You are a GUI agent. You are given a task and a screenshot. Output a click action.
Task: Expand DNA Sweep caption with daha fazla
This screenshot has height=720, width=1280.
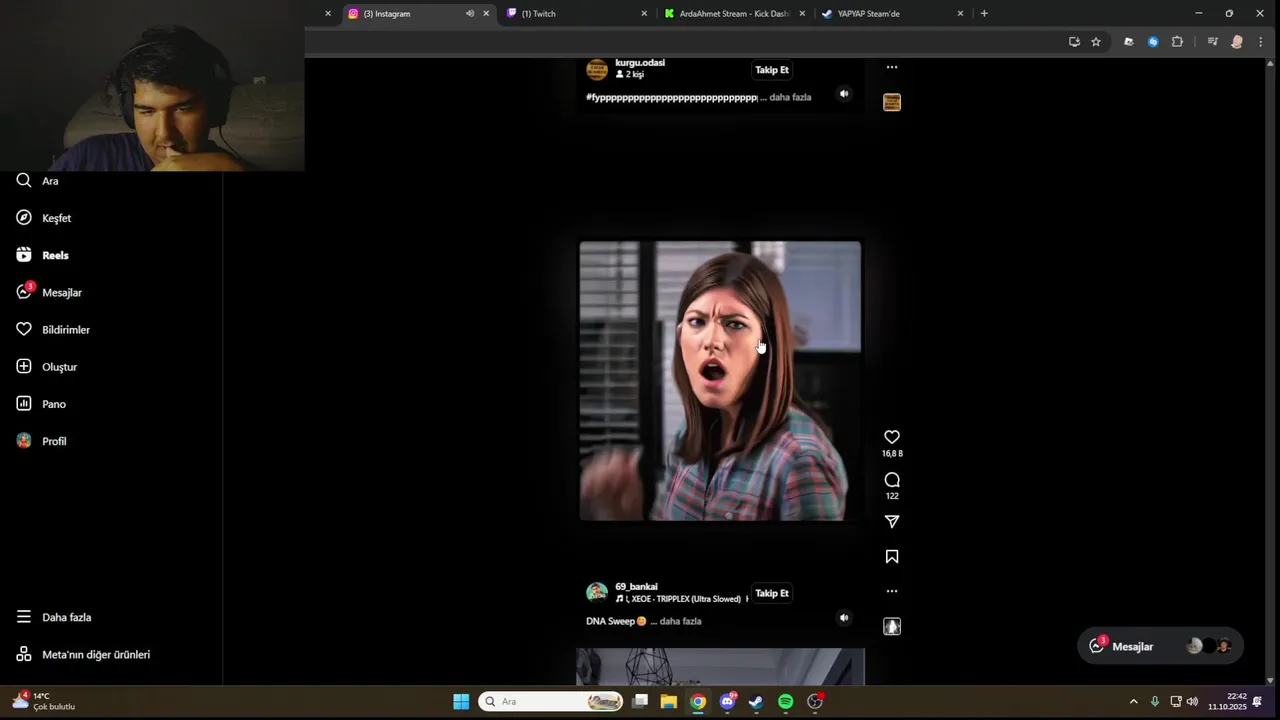680,621
